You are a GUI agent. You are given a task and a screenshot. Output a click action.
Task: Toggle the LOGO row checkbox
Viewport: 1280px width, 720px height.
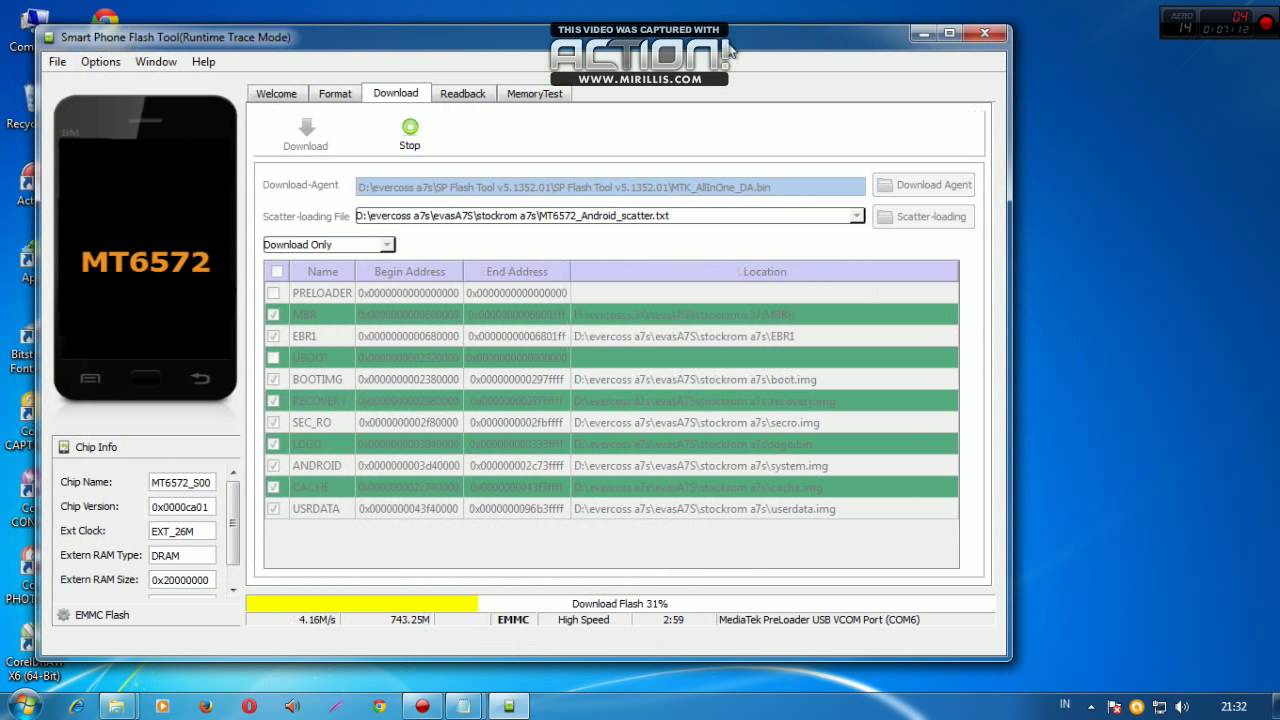(274, 444)
